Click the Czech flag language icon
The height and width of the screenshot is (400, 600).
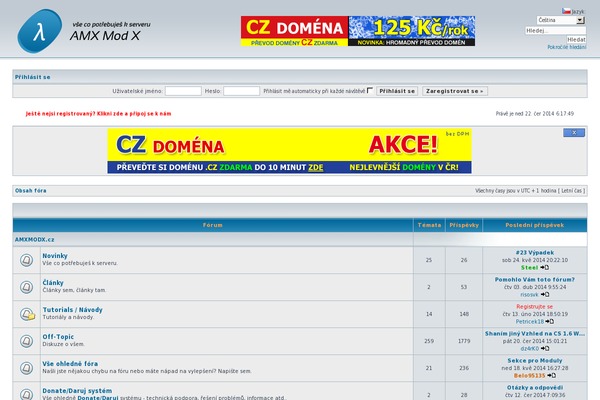(566, 11)
